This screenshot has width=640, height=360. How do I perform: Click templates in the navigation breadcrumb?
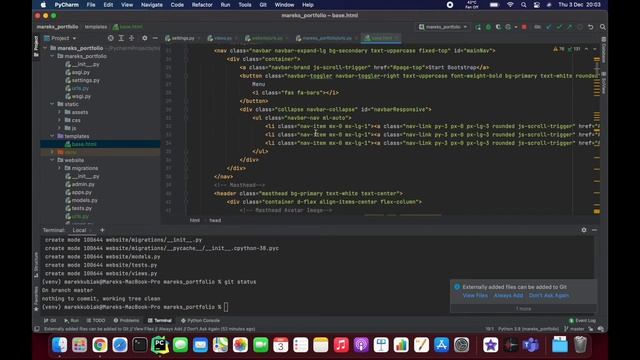pyautogui.click(x=96, y=27)
